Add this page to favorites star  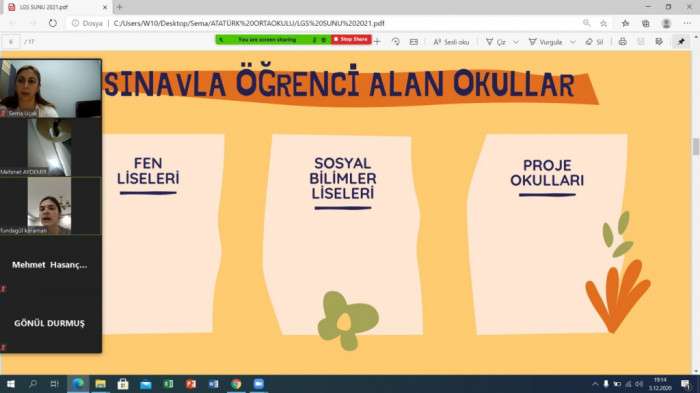coord(603,23)
